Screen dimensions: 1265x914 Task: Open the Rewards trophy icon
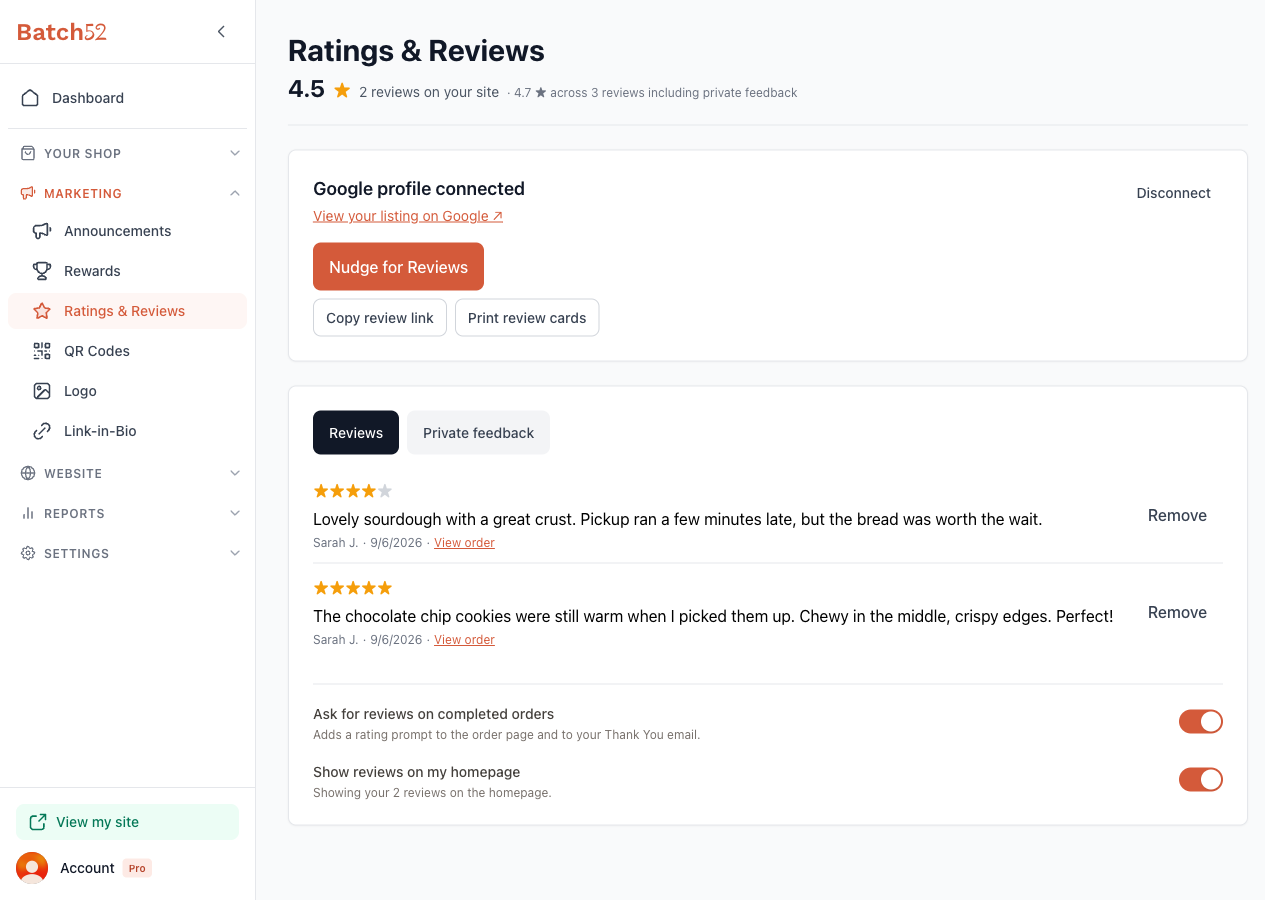click(x=42, y=271)
